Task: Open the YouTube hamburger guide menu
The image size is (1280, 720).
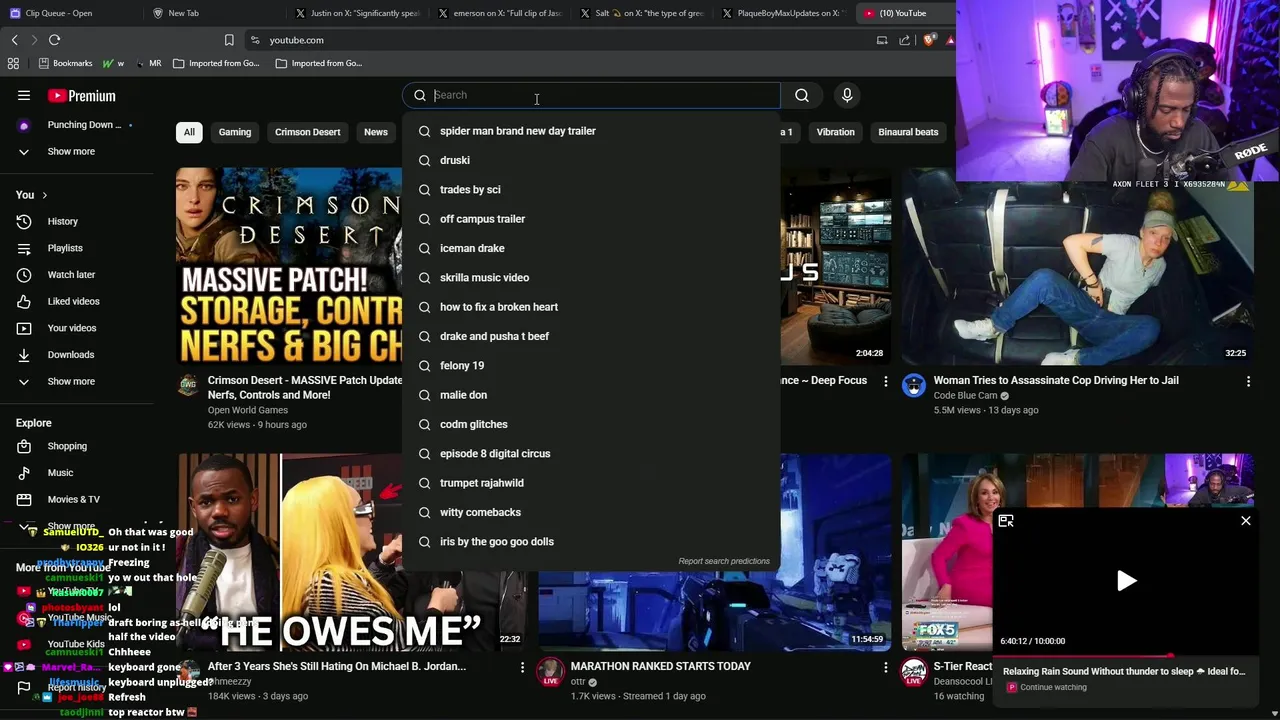Action: point(24,96)
